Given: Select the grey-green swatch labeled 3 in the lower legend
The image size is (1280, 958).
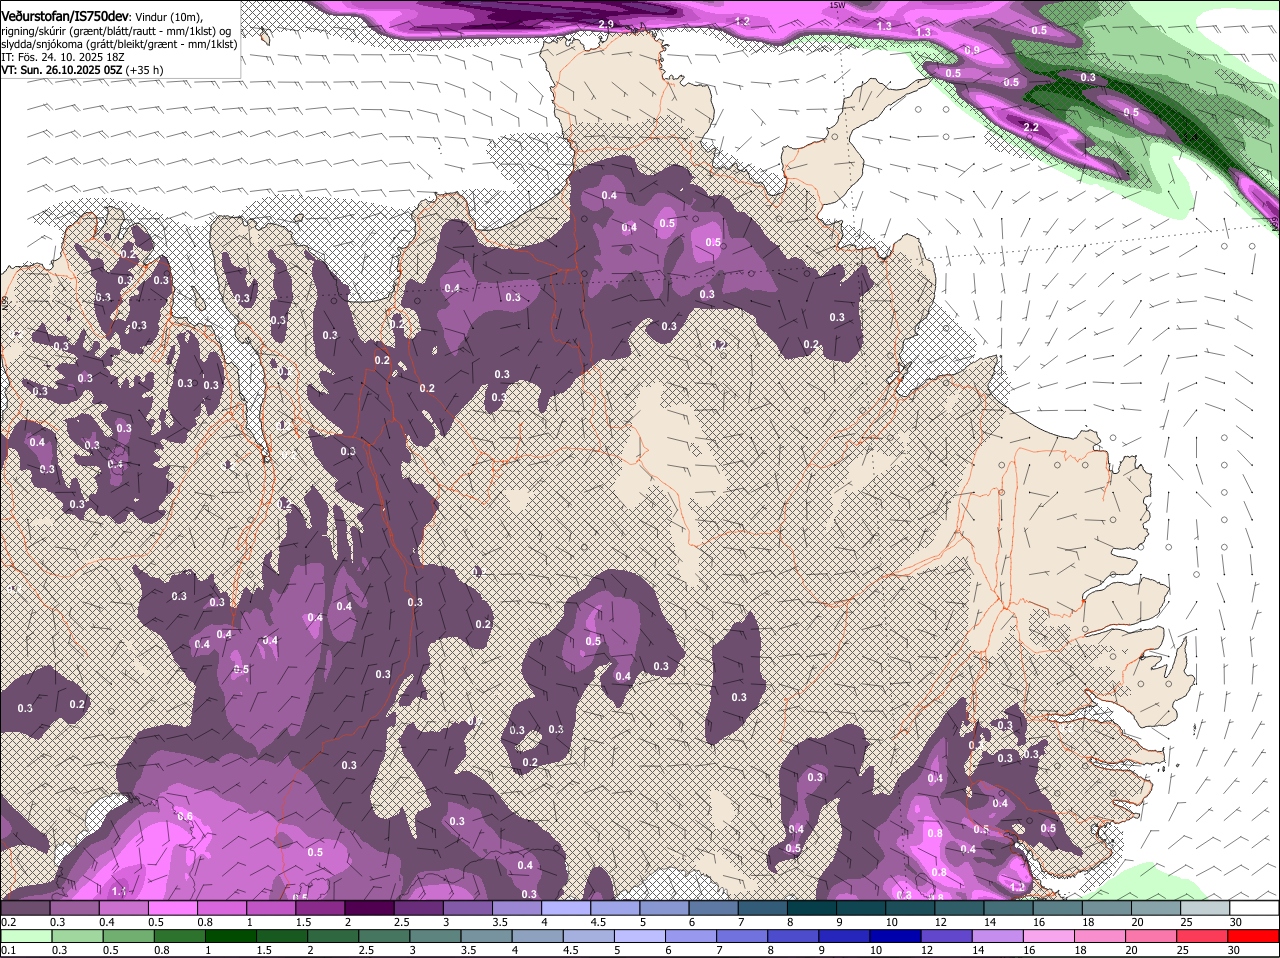Looking at the screenshot, I should [436, 936].
